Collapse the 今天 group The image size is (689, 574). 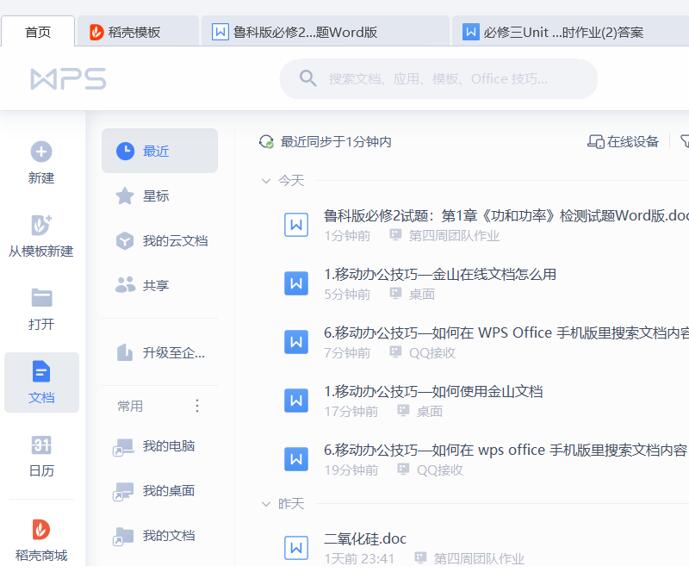[x=266, y=181]
